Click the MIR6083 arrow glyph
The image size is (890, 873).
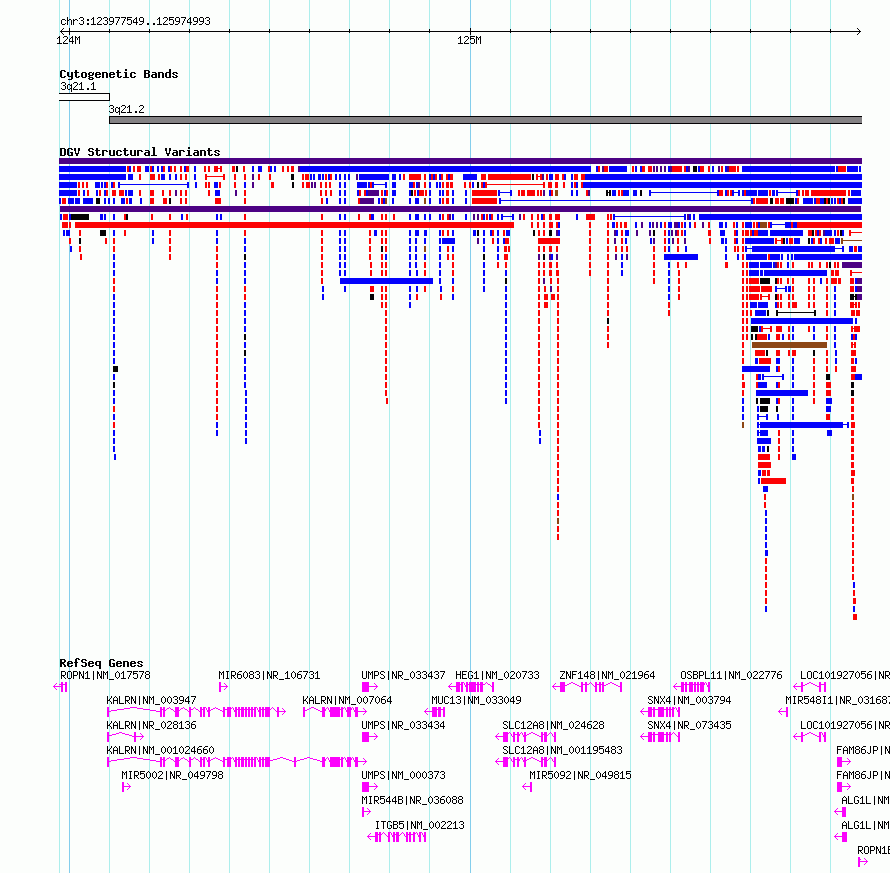[x=223, y=687]
